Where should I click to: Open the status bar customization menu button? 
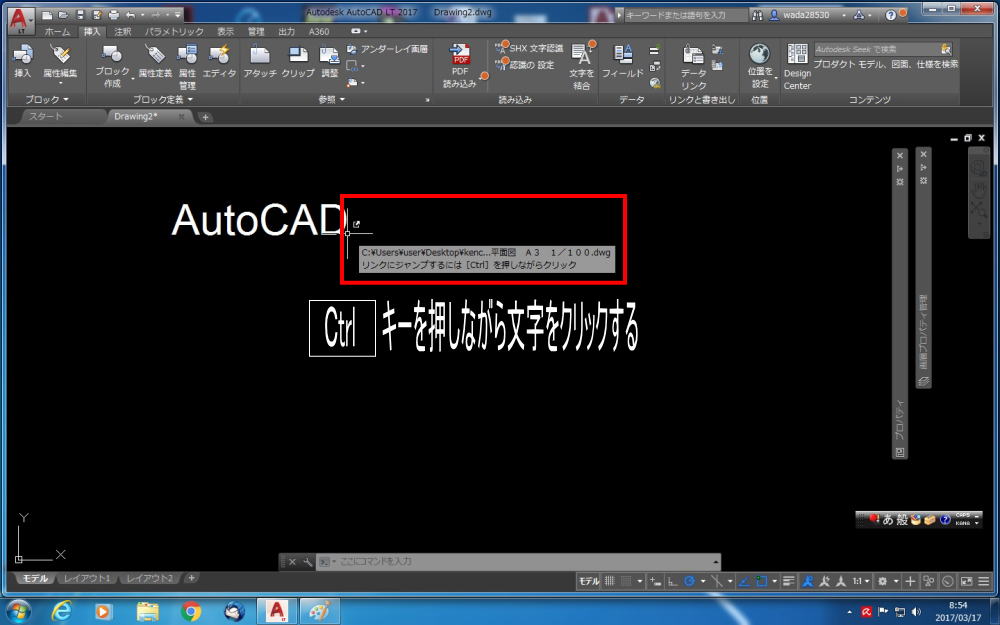click(984, 581)
